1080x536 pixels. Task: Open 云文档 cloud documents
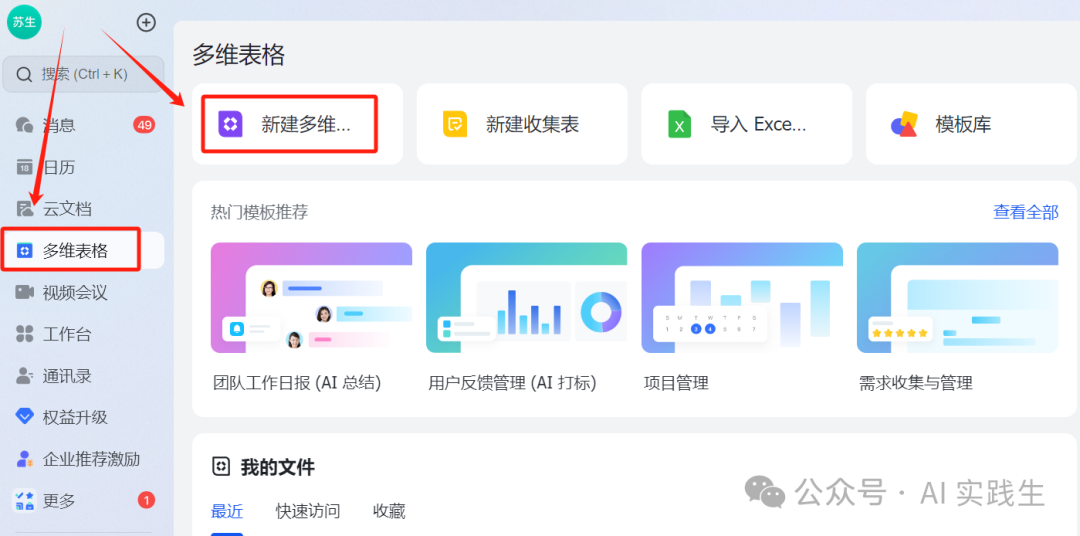tap(66, 209)
